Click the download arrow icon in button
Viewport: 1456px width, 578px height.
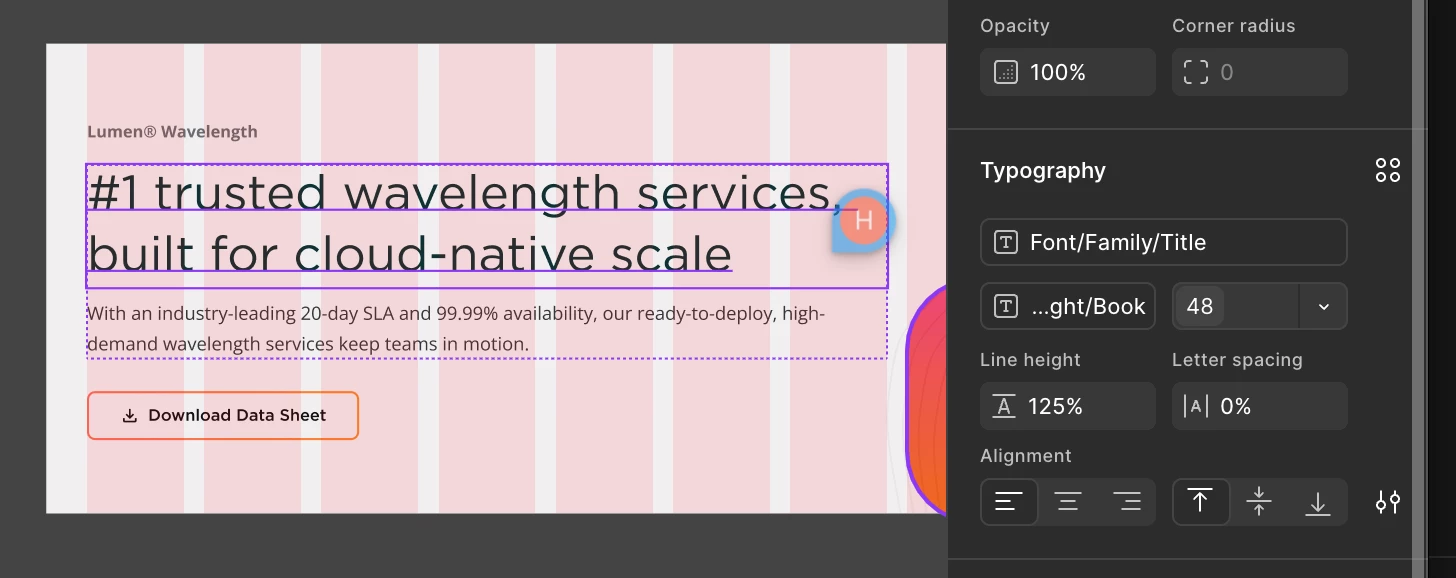129,415
